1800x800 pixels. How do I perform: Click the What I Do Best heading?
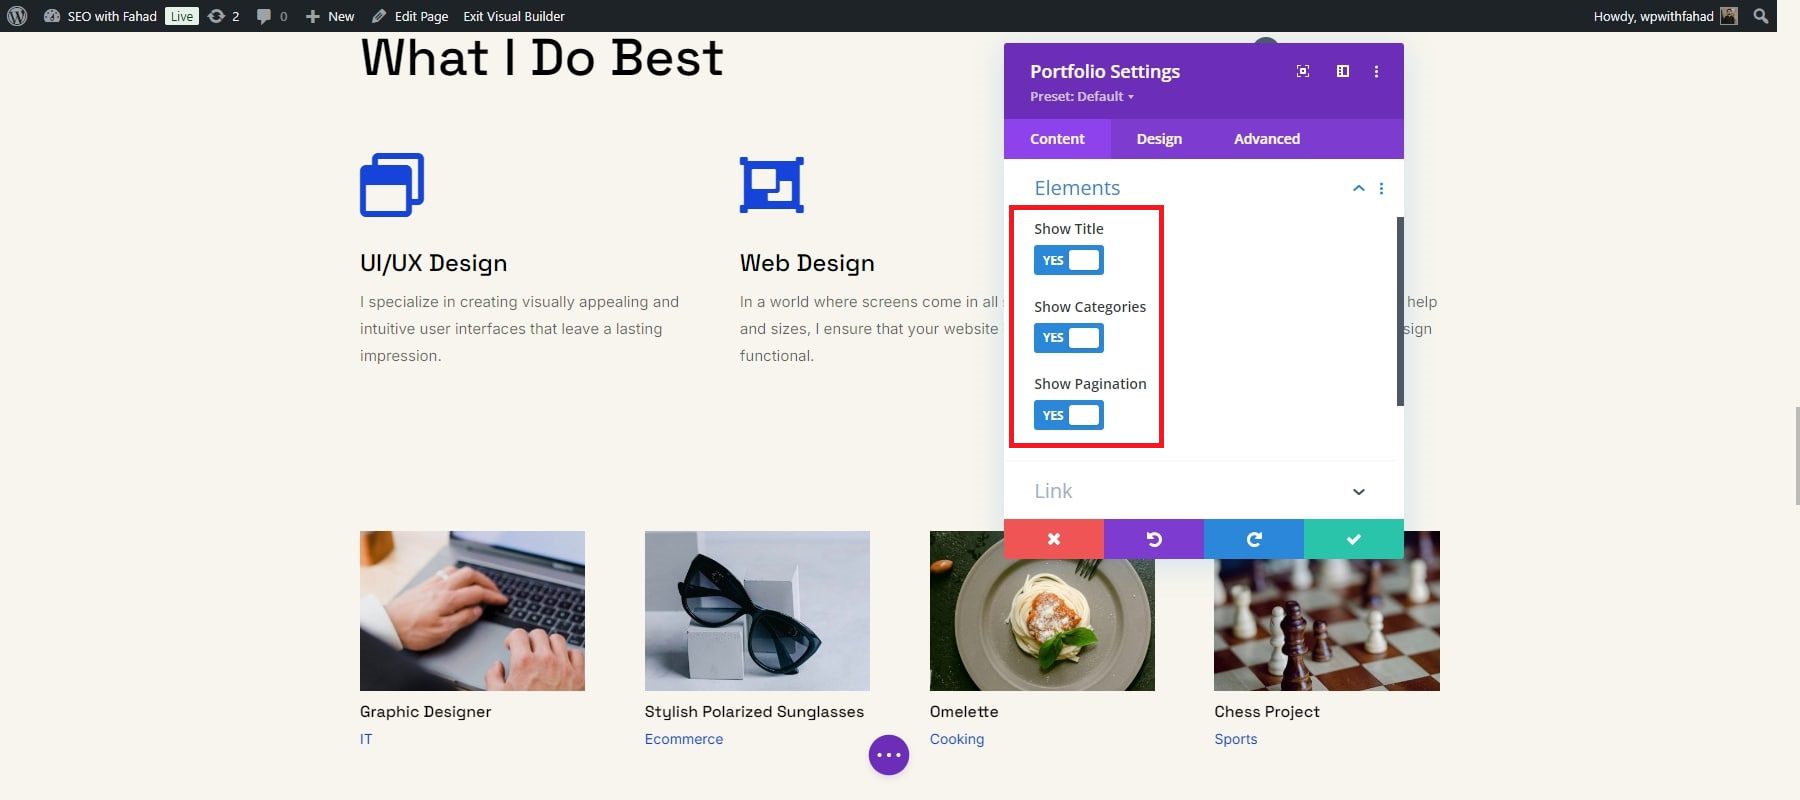pyautogui.click(x=542, y=58)
